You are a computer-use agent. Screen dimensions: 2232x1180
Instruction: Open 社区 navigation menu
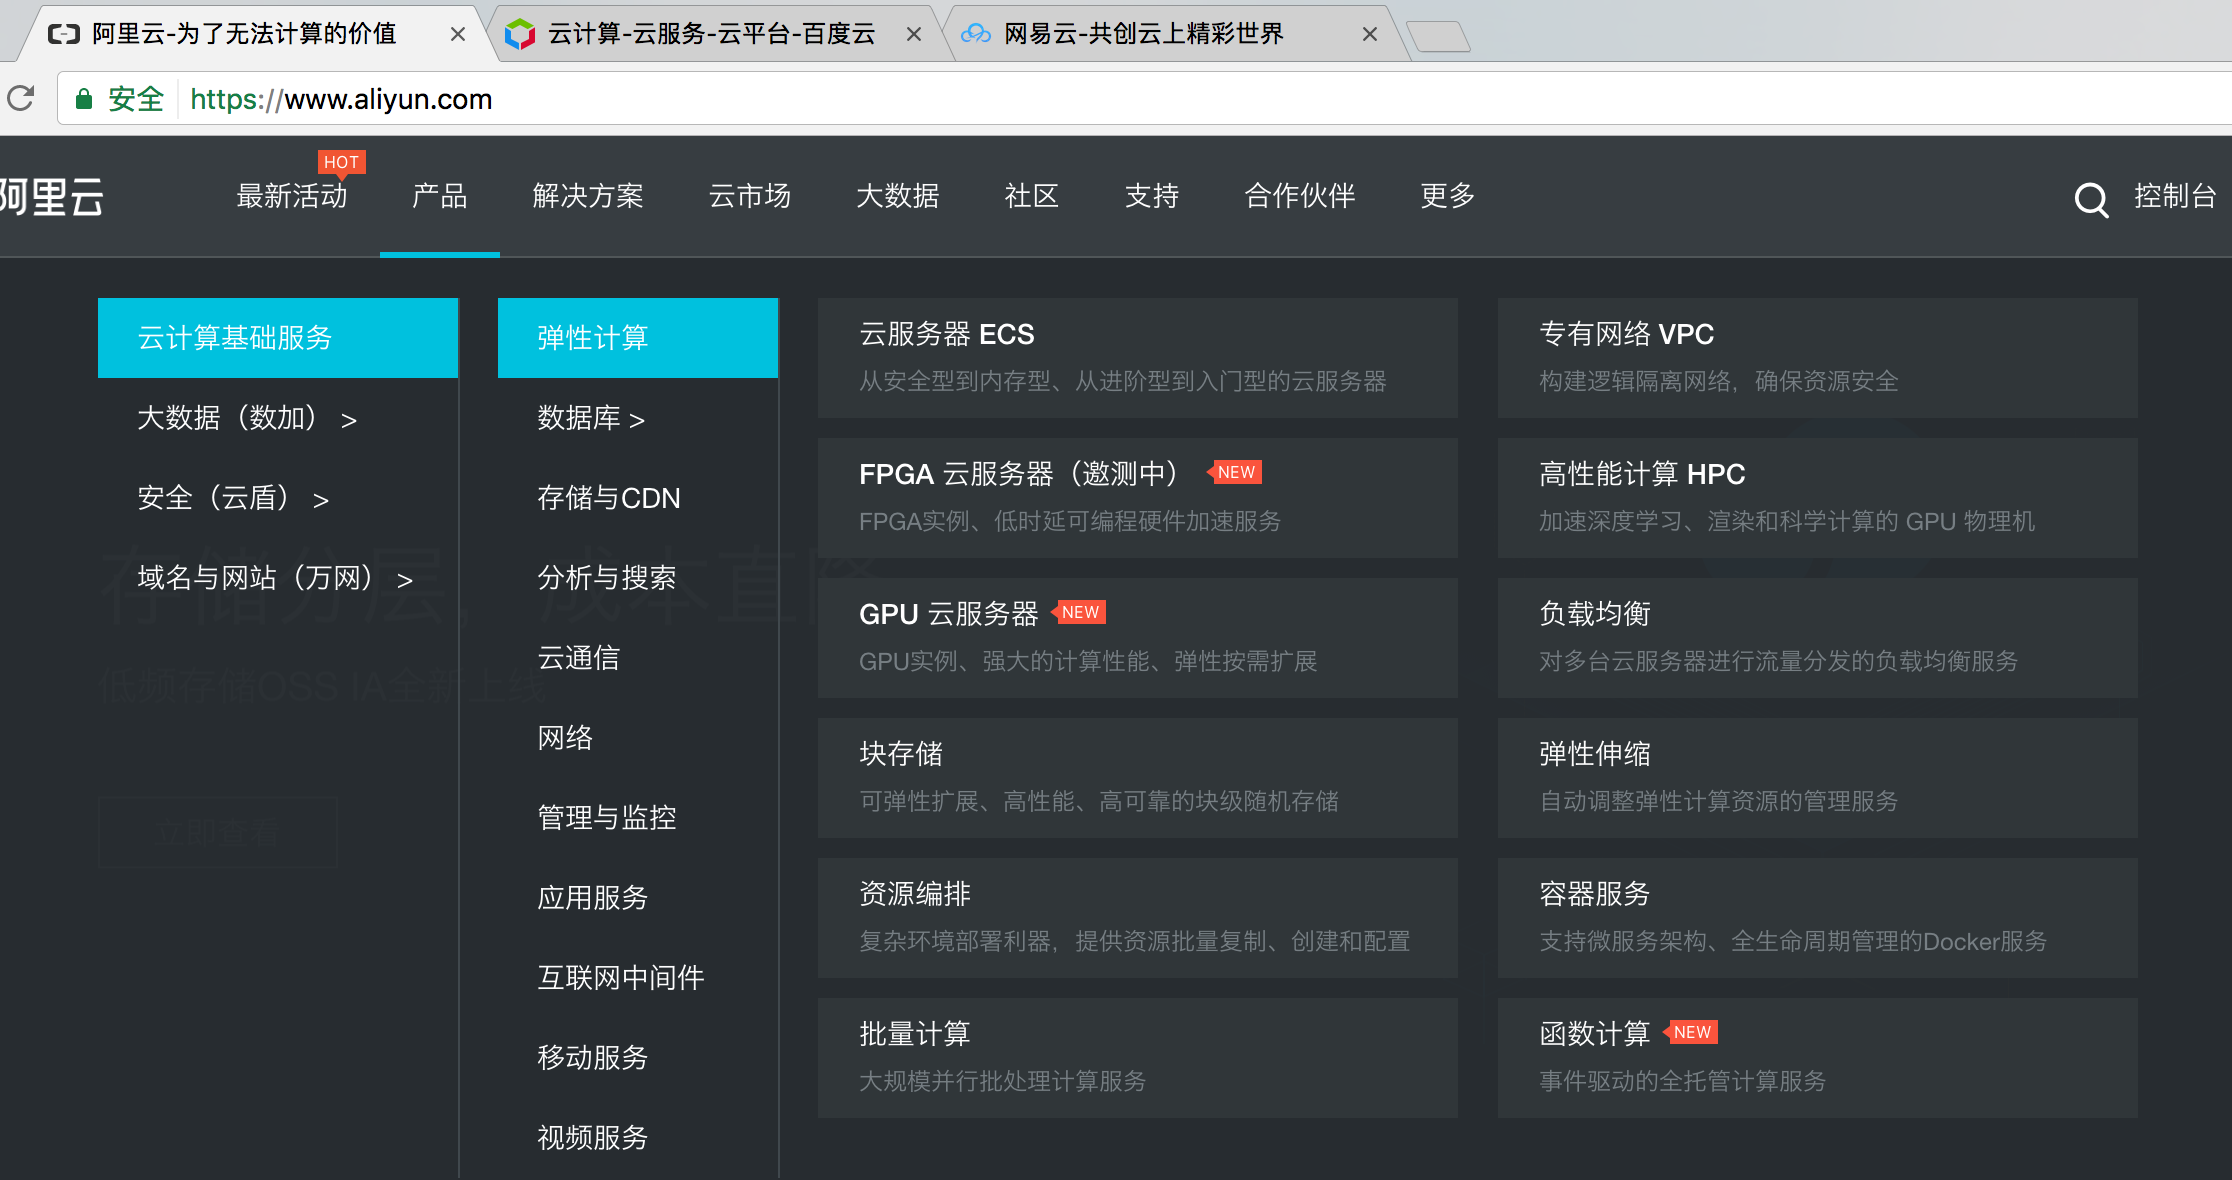pos(1032,196)
